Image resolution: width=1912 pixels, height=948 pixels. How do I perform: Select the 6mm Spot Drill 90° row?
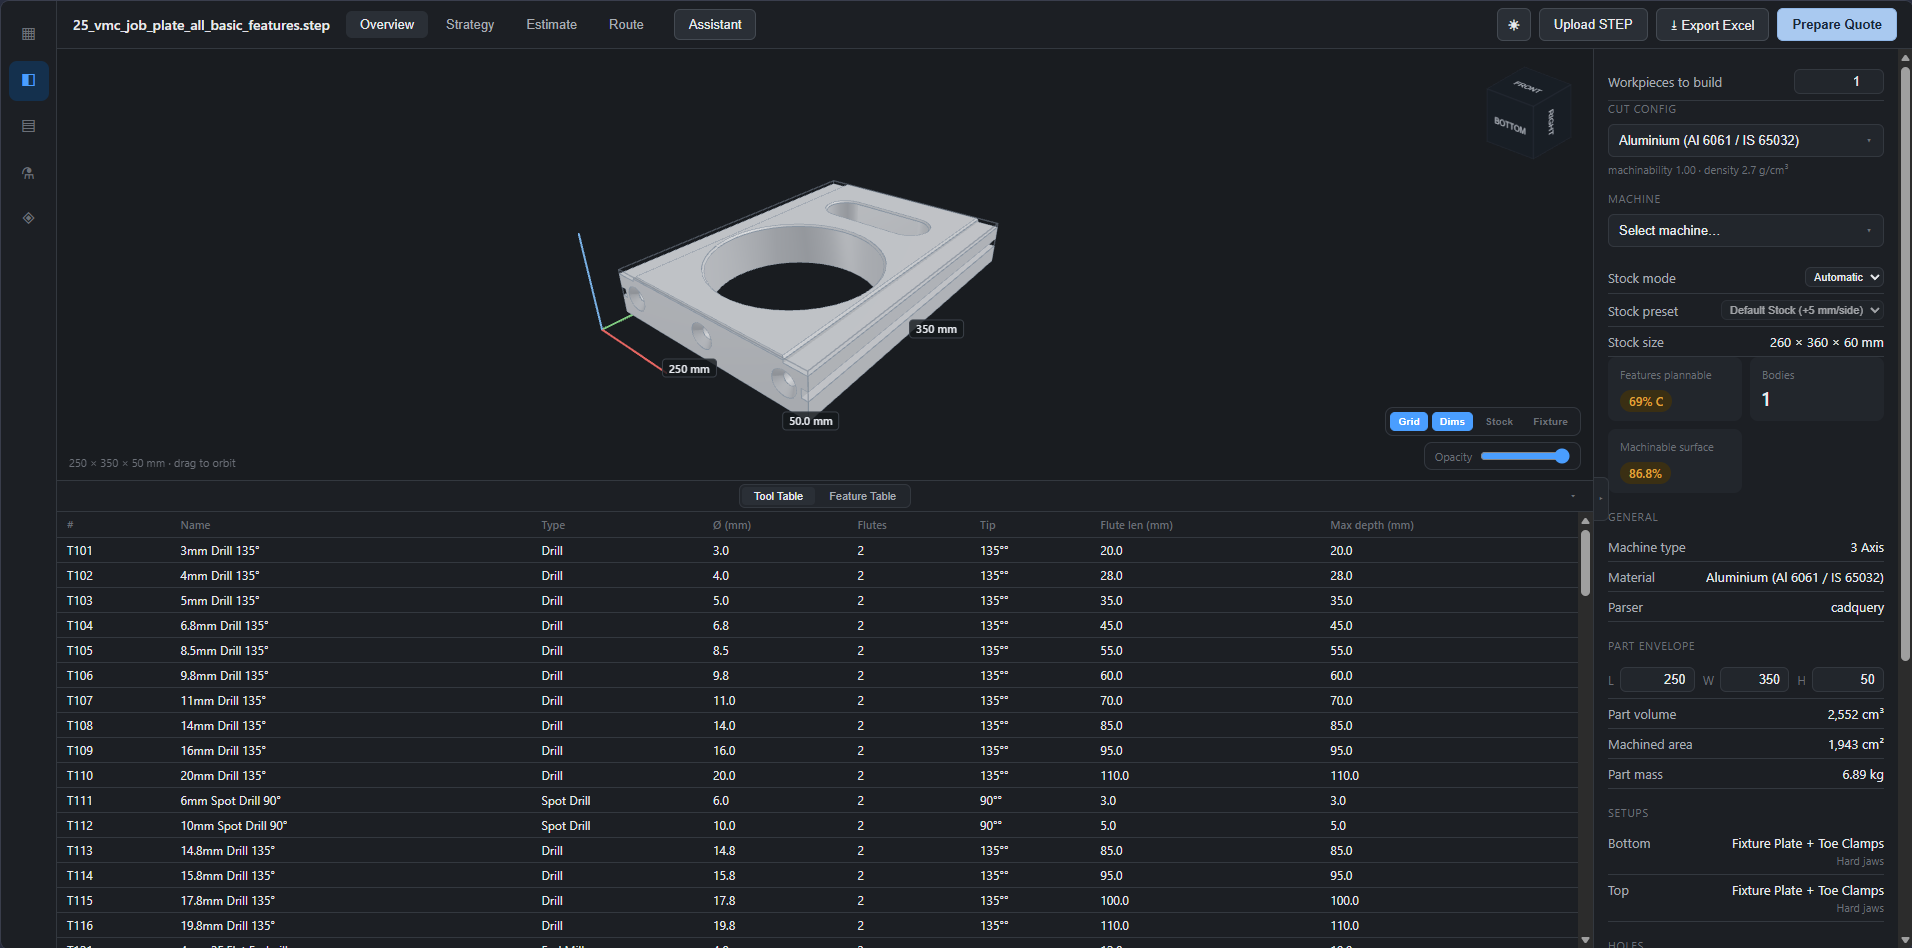click(x=817, y=801)
